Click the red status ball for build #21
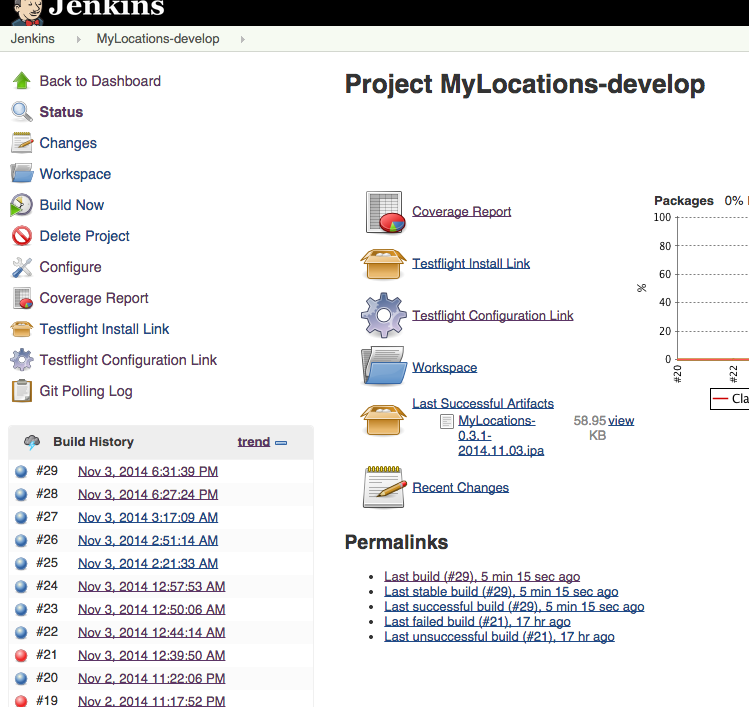Image resolution: width=749 pixels, height=707 pixels. tap(21, 655)
